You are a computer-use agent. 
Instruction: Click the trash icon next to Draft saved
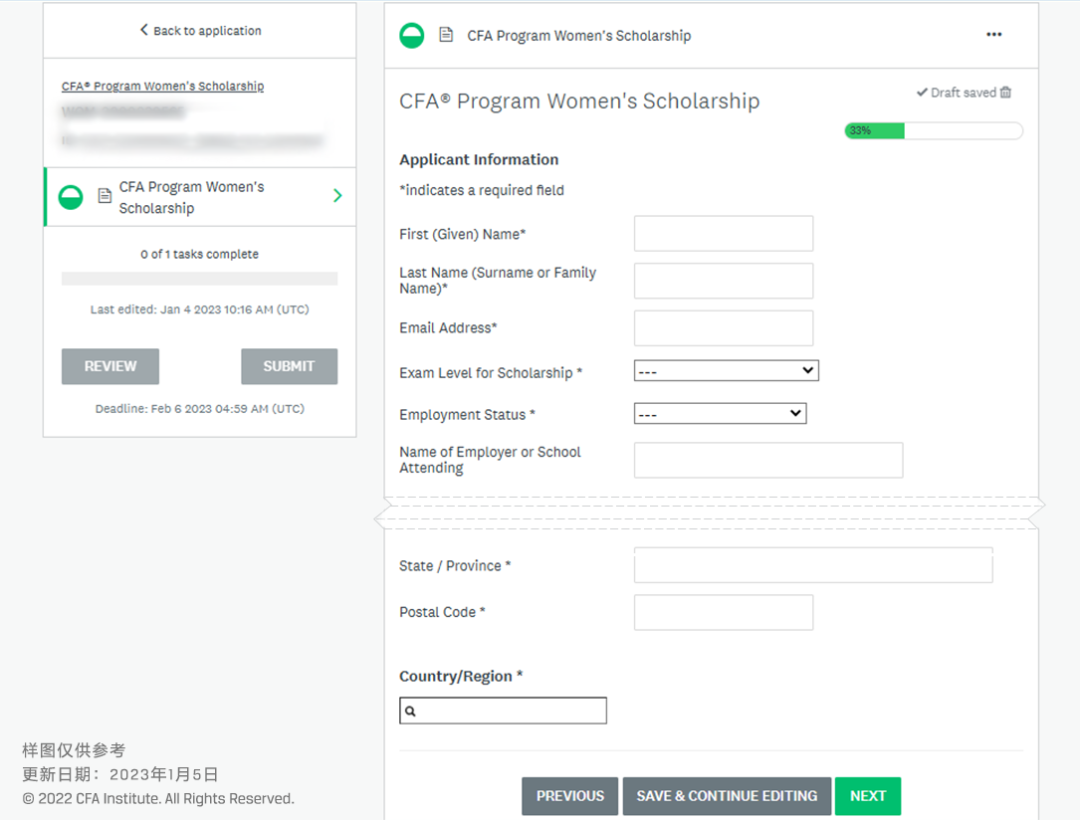(x=1006, y=92)
